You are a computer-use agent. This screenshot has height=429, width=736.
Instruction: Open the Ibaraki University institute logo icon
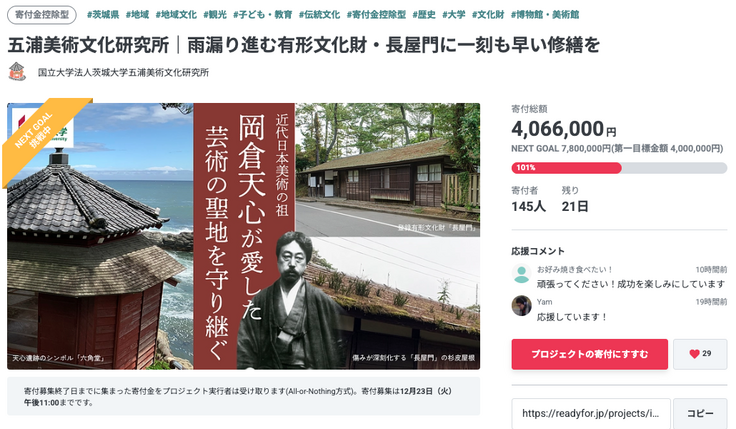click(x=17, y=72)
